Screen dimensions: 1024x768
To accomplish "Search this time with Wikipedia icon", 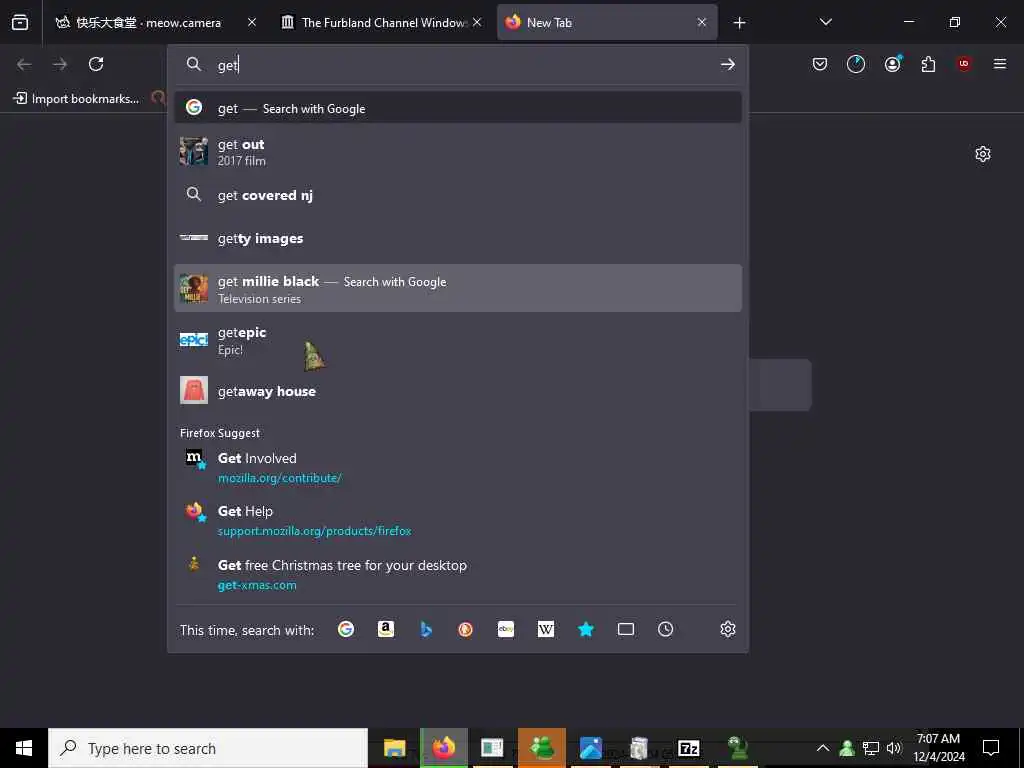I will pyautogui.click(x=546, y=629).
